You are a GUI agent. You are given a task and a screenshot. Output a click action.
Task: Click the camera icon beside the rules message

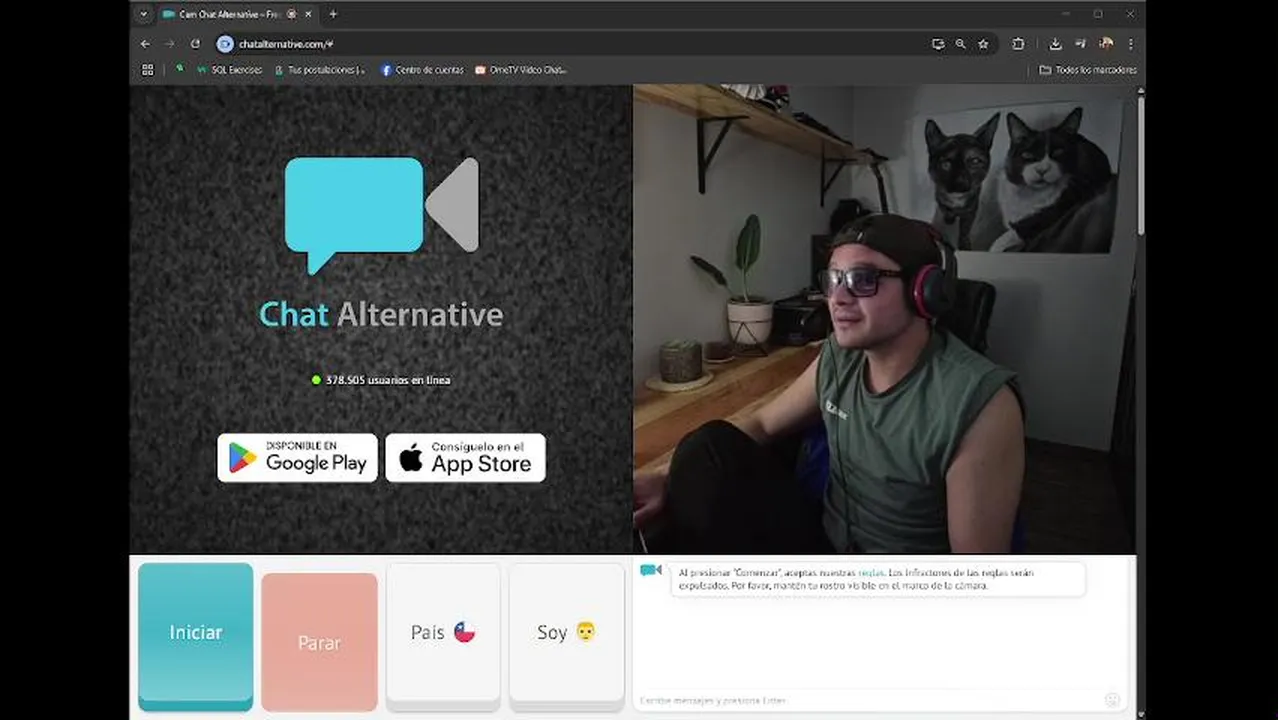651,570
